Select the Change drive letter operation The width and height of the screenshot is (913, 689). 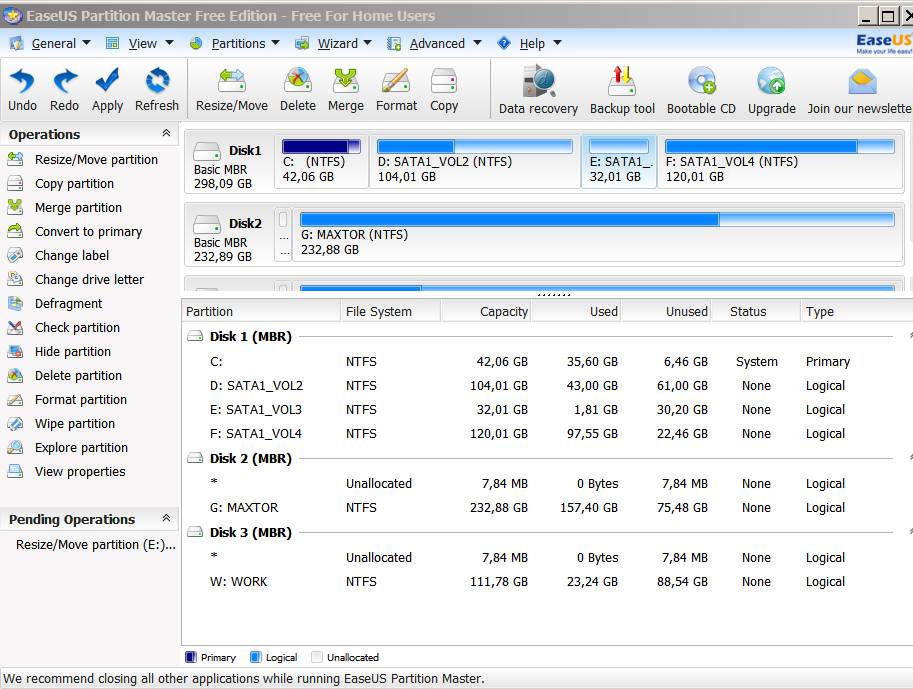point(75,280)
